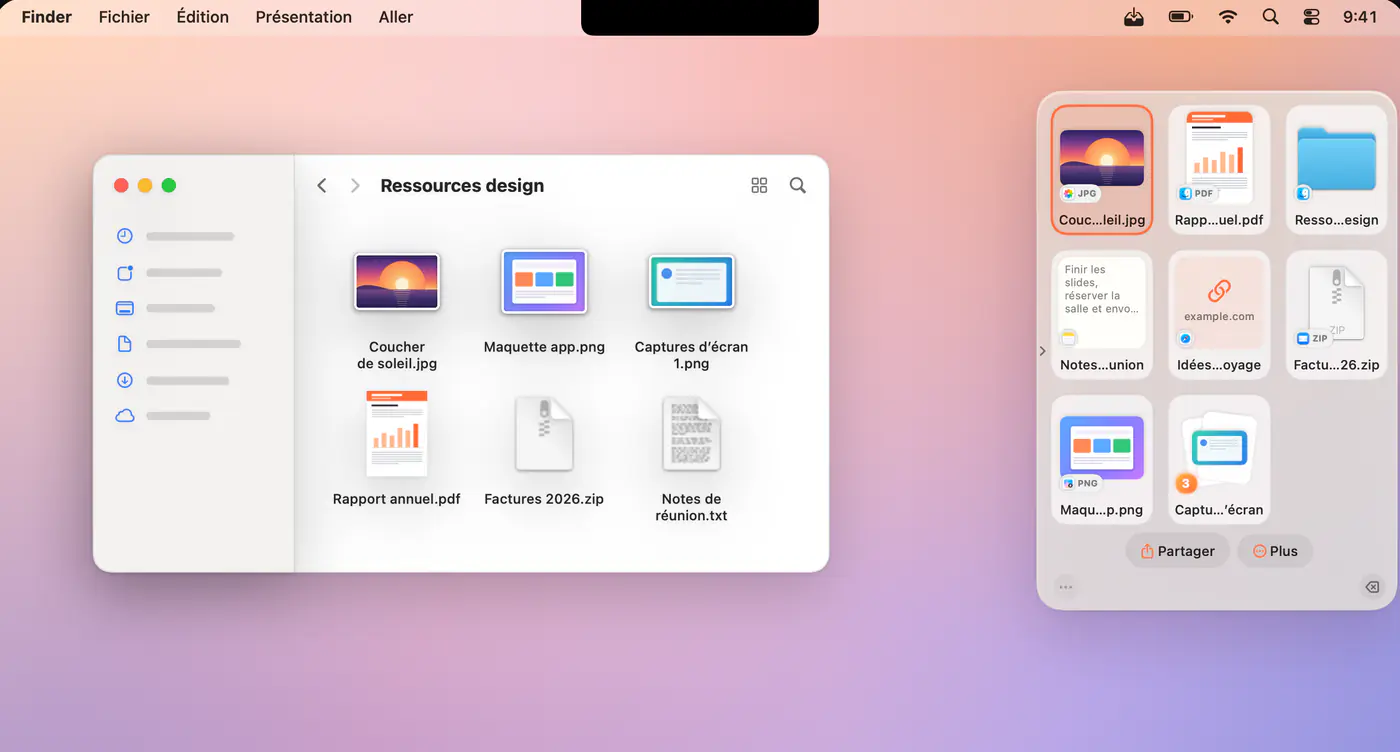Switch view using the Finder grid icon
The width and height of the screenshot is (1400, 752).
click(x=759, y=185)
